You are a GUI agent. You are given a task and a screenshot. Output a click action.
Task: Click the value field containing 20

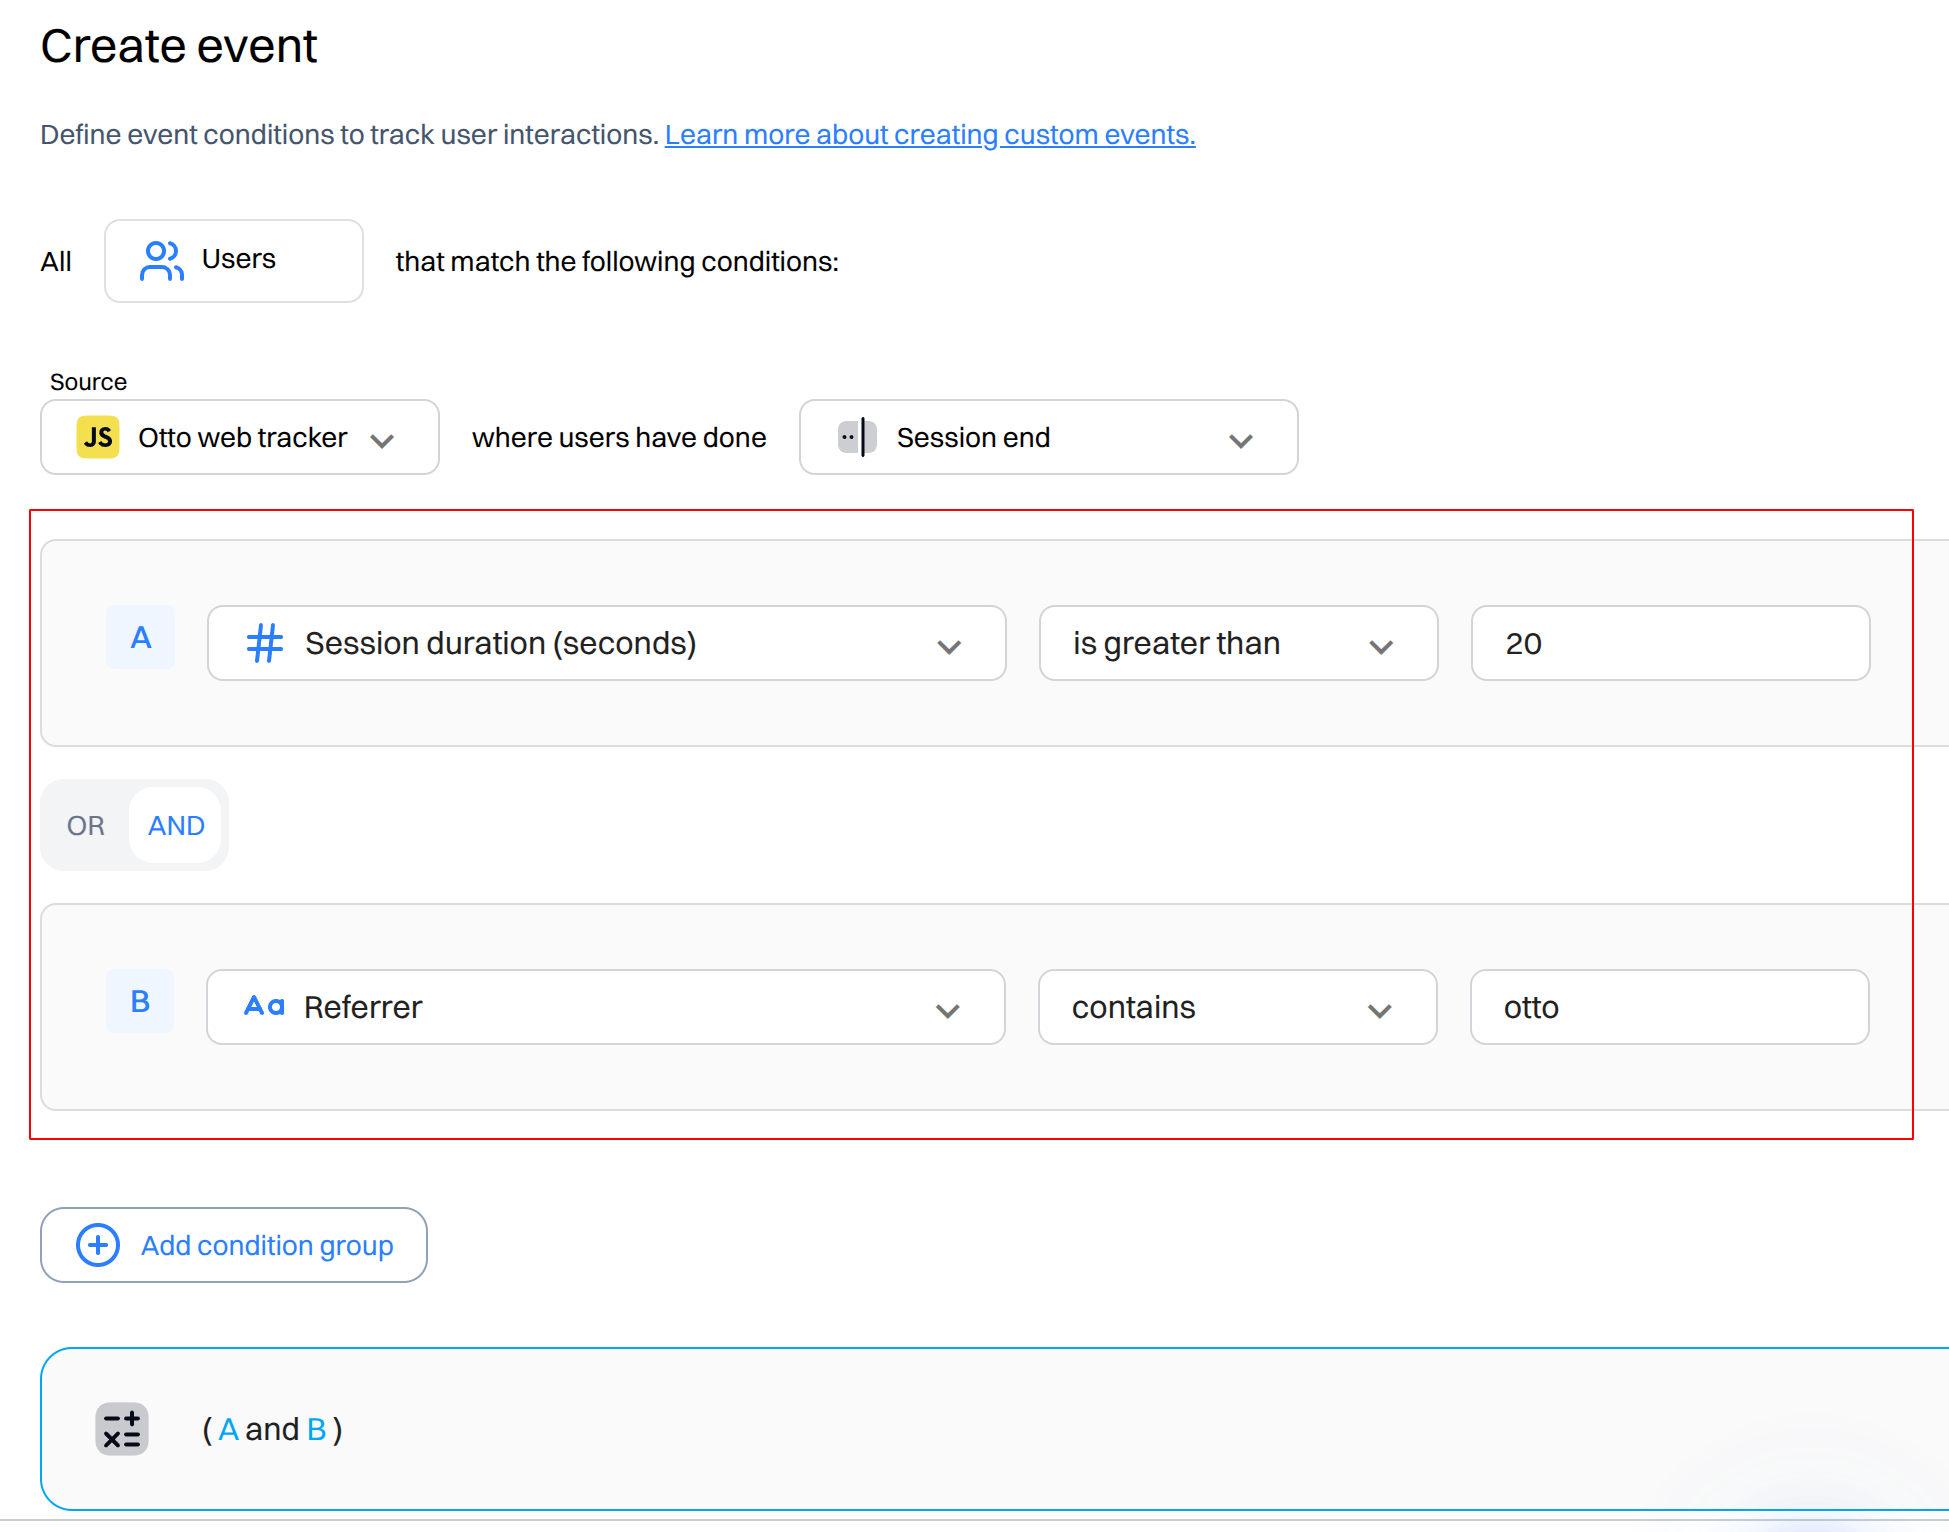1671,643
